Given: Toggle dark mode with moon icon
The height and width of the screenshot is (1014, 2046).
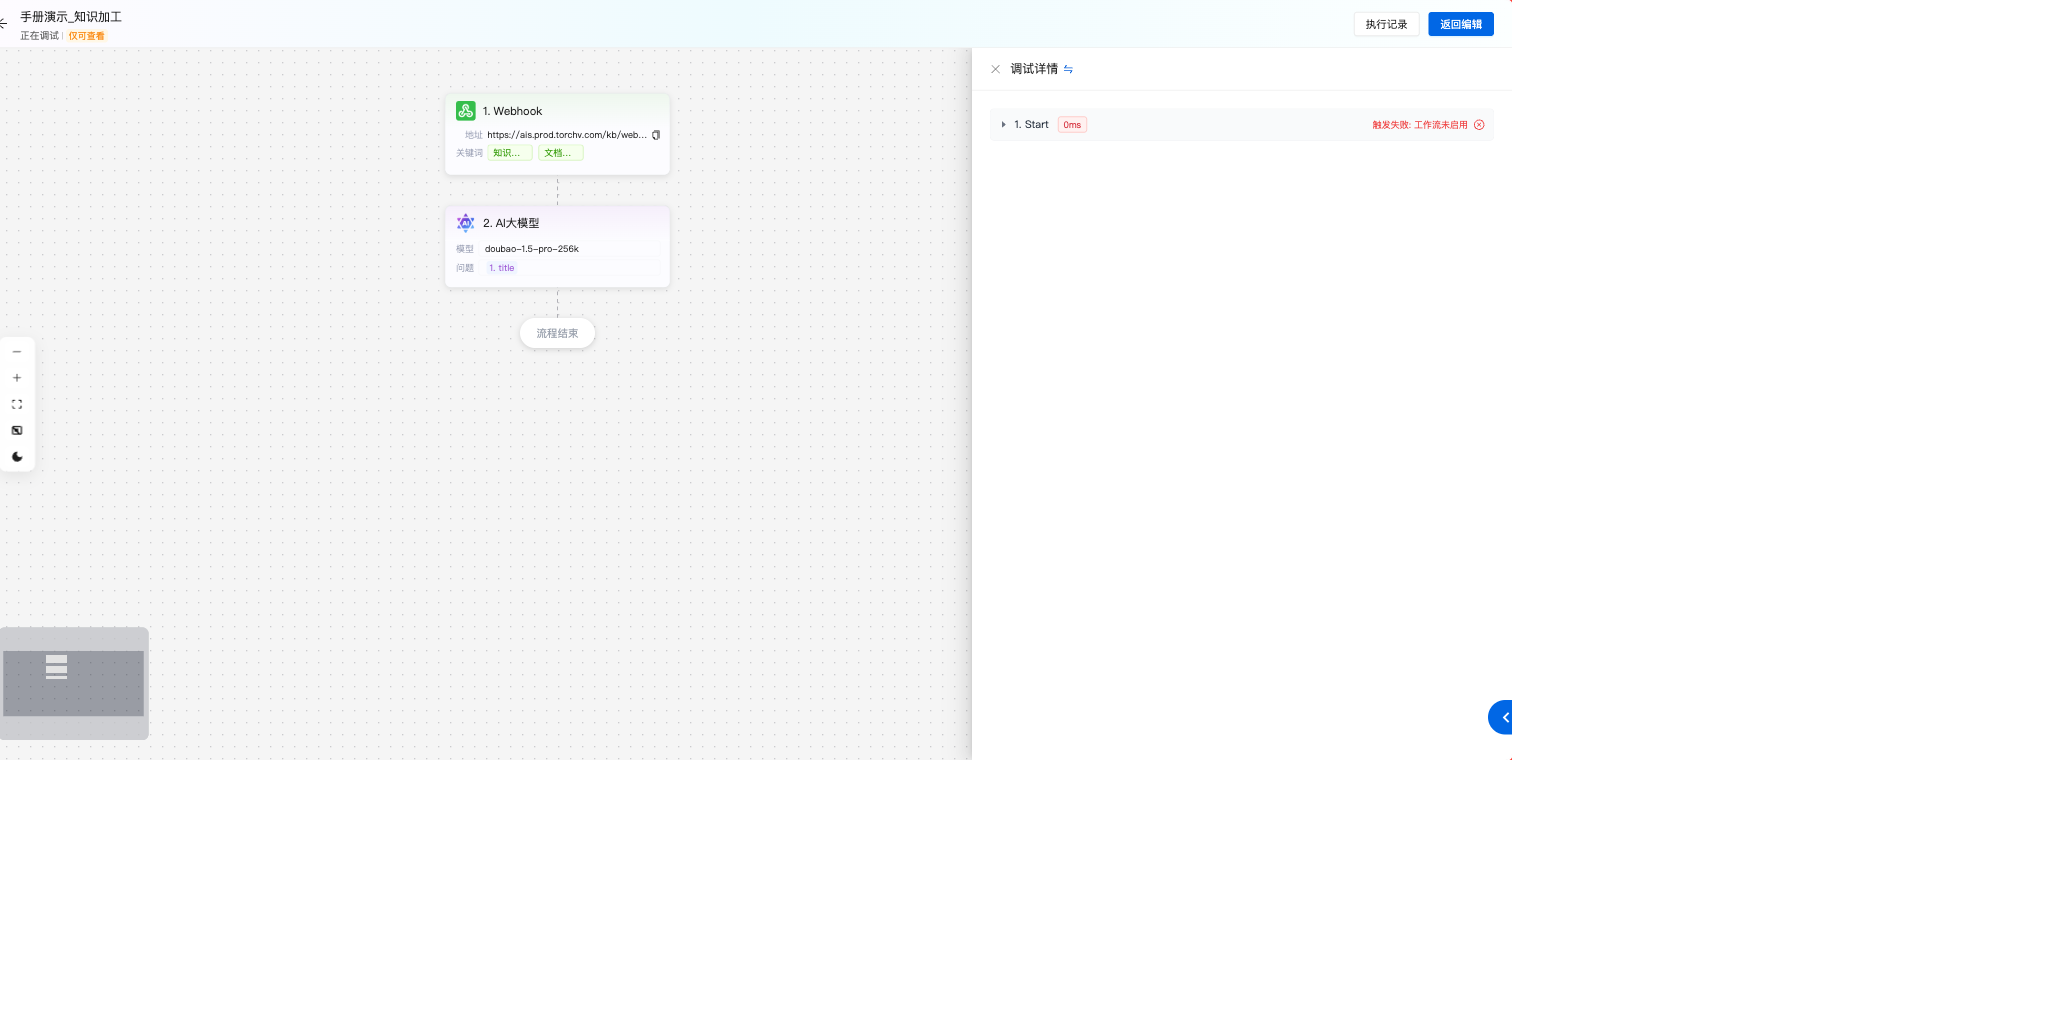Looking at the screenshot, I should 17,457.
